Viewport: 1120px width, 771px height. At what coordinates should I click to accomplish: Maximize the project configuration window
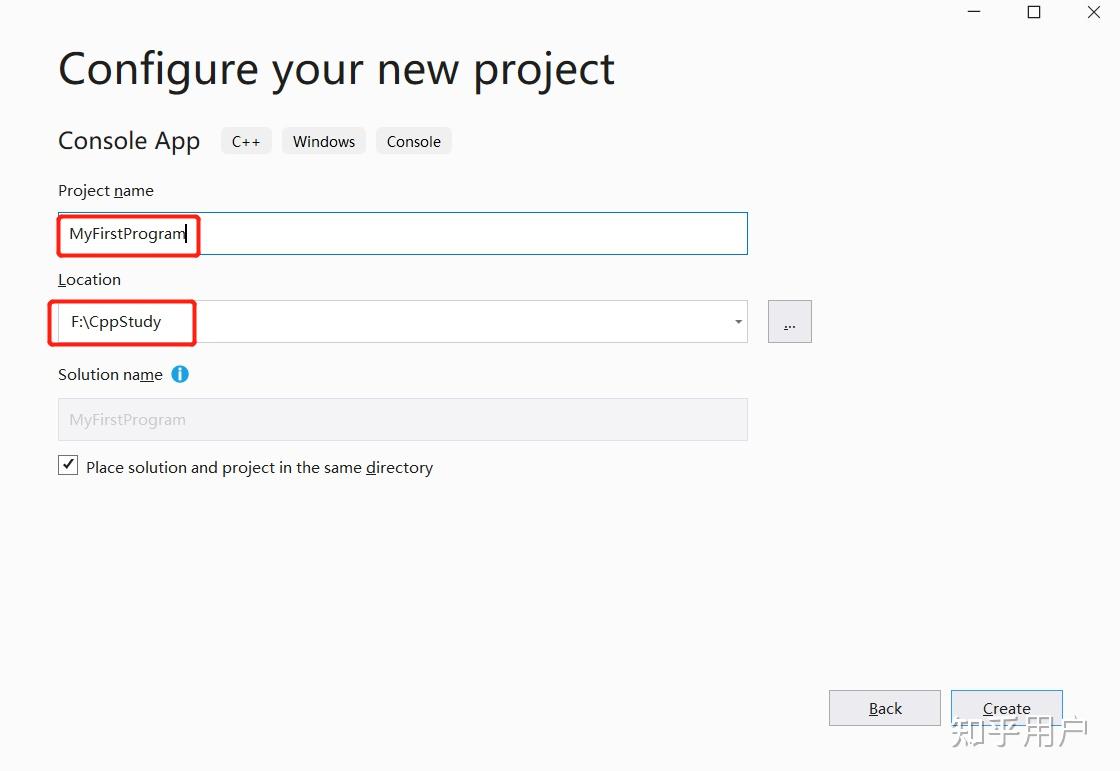click(x=1034, y=12)
